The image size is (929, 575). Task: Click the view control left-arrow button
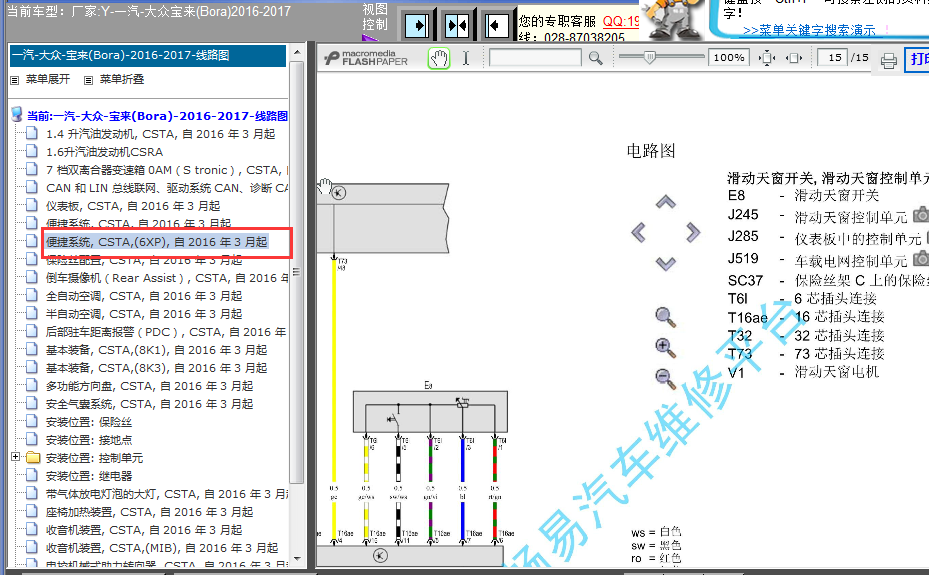[x=496, y=25]
